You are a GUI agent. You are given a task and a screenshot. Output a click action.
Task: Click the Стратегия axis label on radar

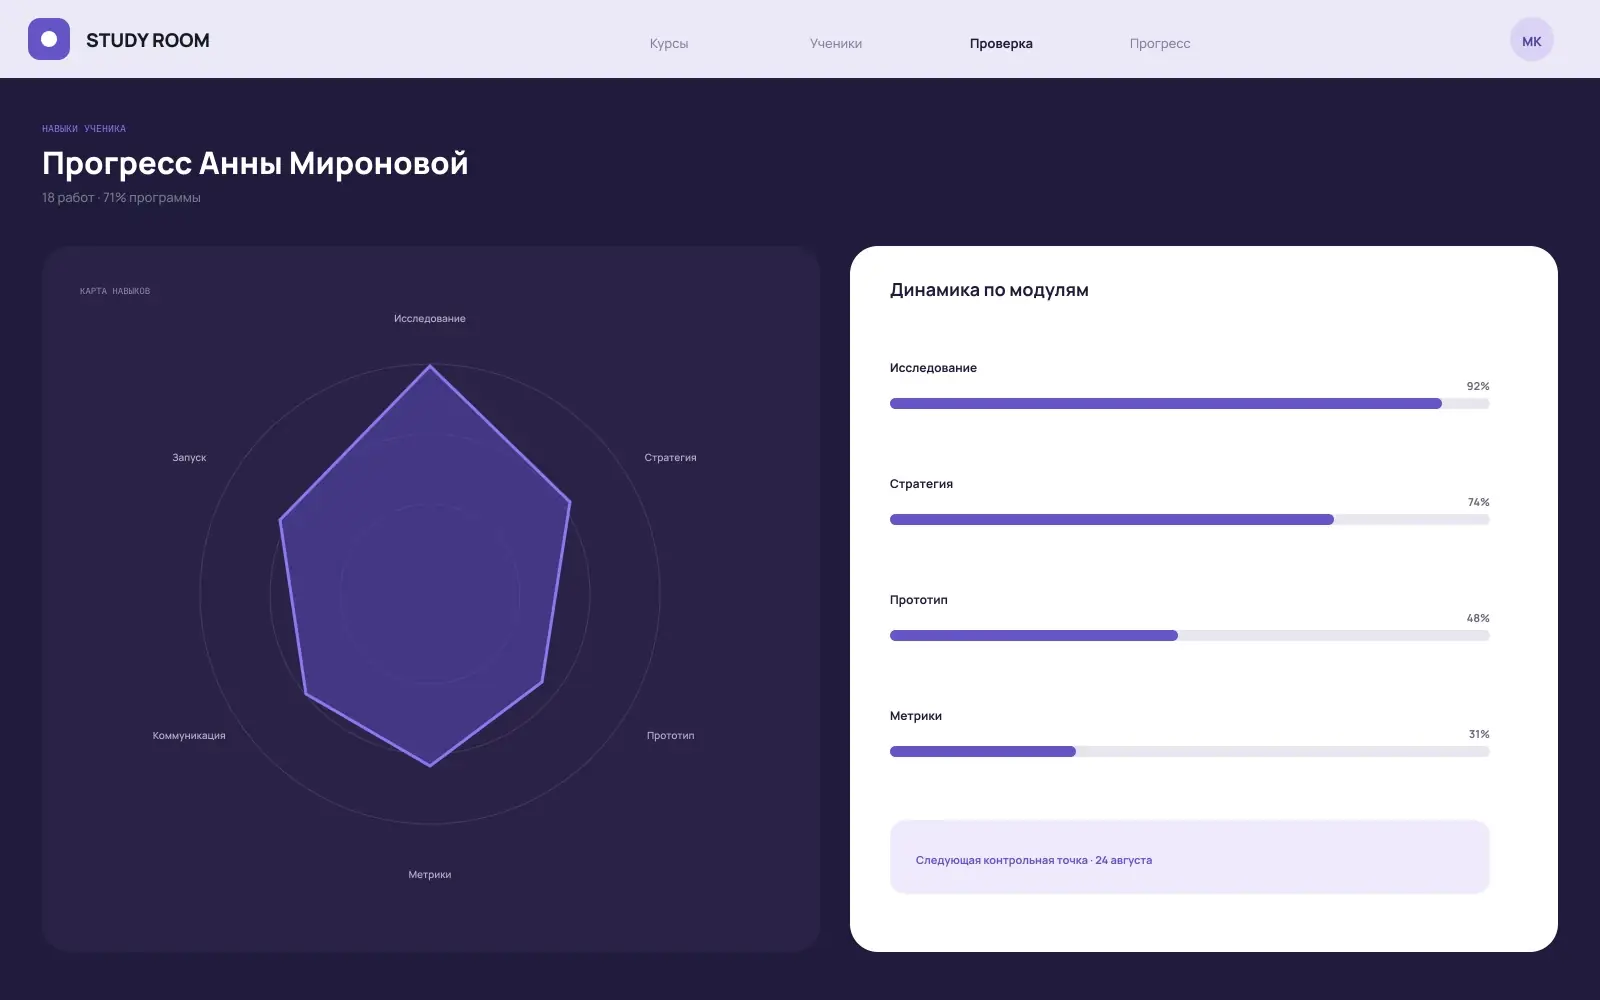670,457
